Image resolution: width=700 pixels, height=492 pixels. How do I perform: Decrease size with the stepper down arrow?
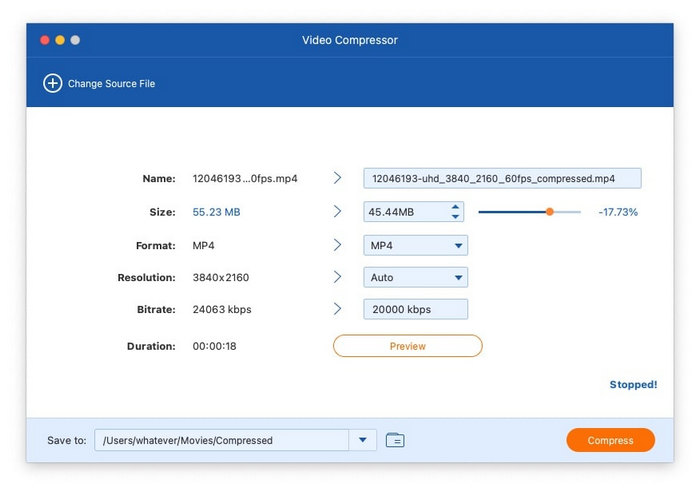456,217
